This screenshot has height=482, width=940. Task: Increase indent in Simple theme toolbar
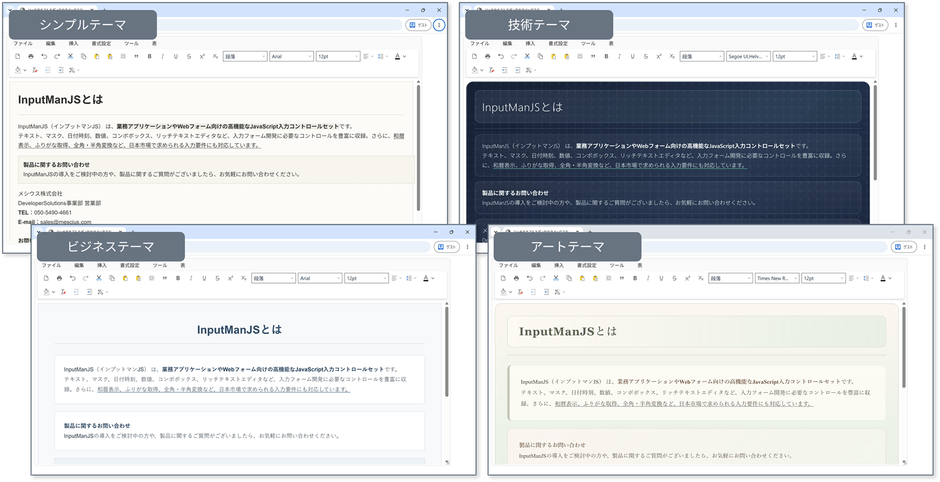point(61,70)
